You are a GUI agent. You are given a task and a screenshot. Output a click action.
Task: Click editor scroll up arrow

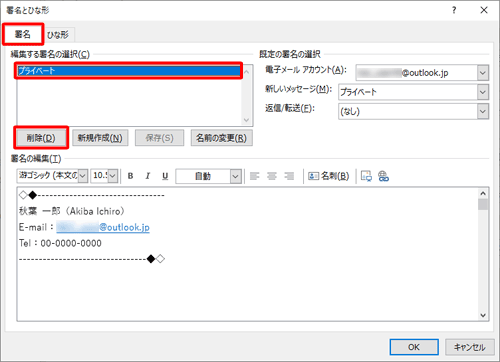483,194
